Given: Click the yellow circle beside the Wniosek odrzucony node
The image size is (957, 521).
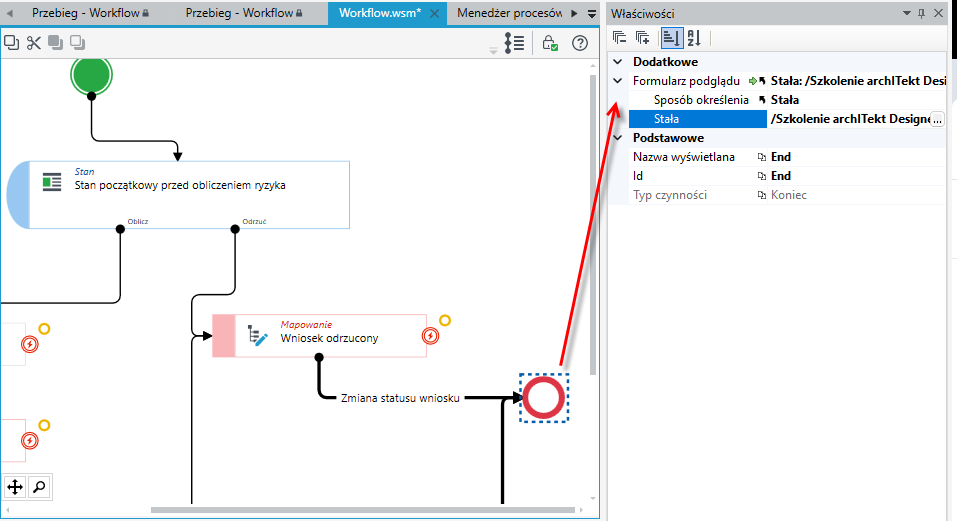Looking at the screenshot, I should tap(445, 320).
